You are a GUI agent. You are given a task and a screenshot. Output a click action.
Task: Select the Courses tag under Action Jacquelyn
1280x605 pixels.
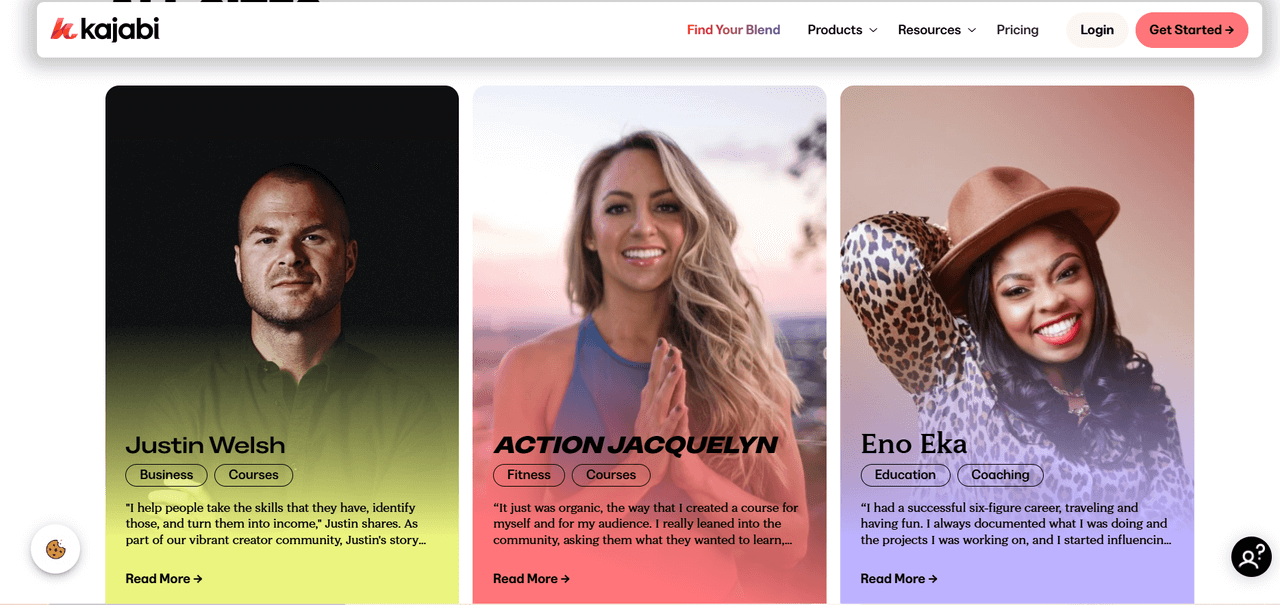[x=611, y=475]
